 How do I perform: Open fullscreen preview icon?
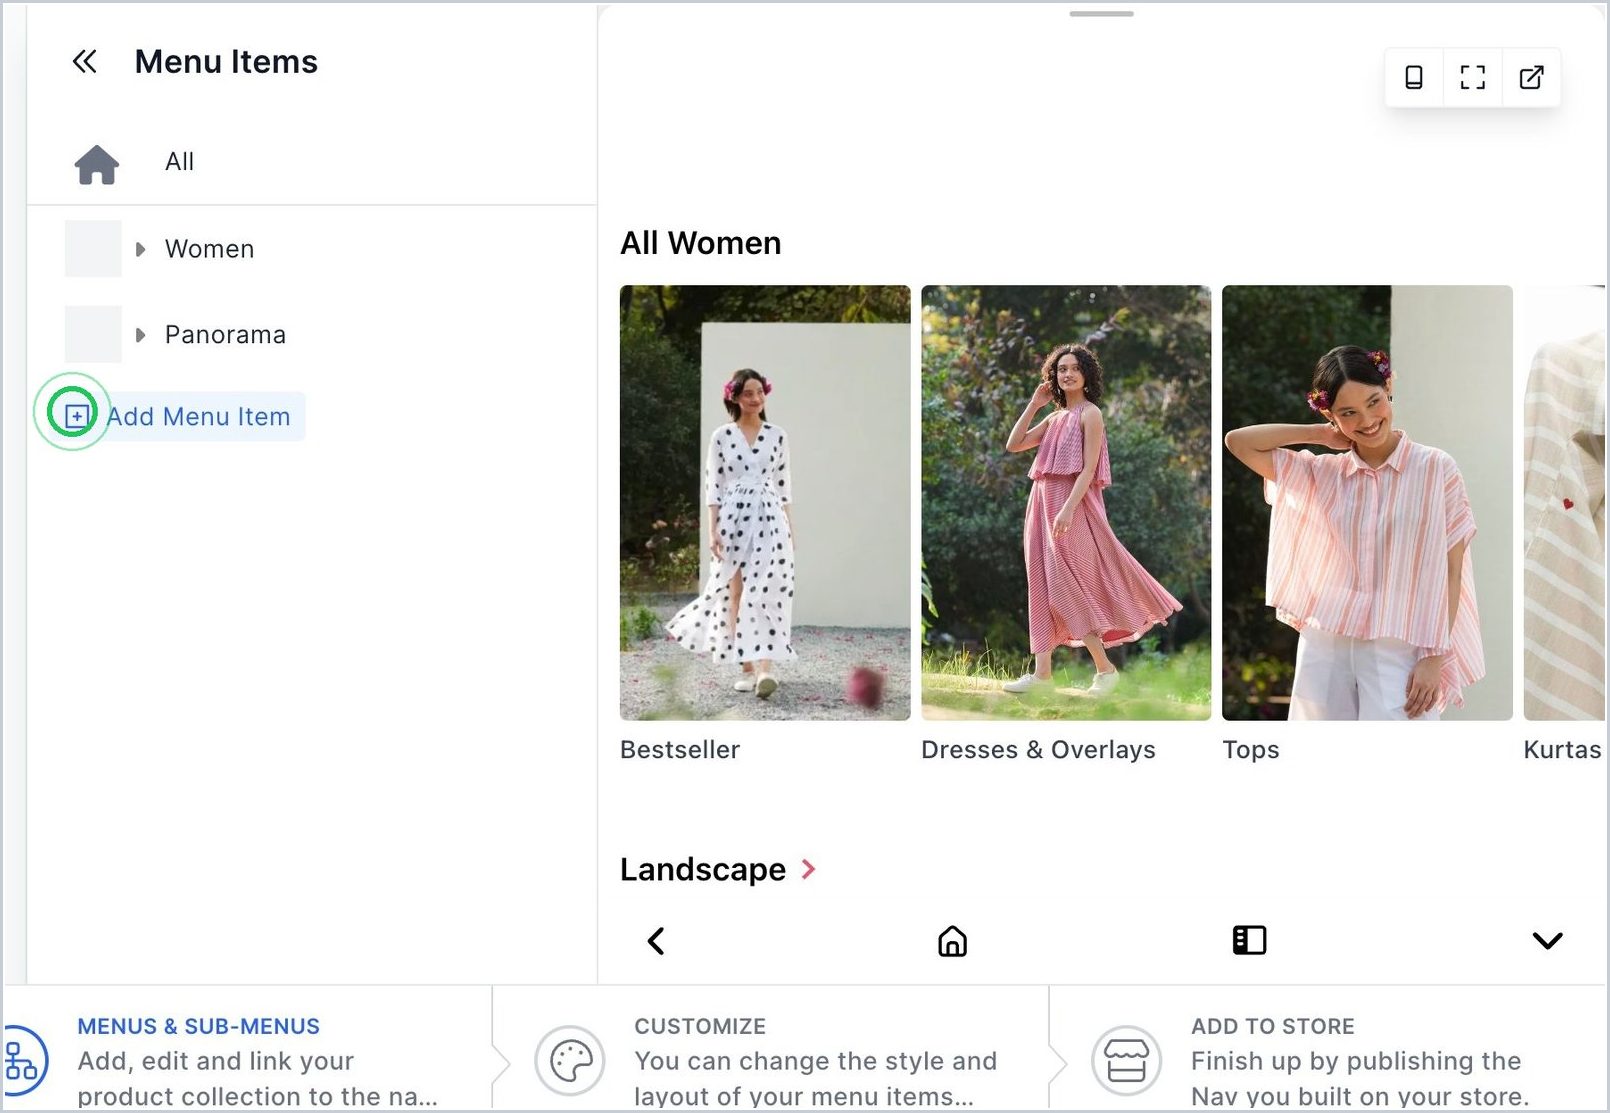click(1473, 77)
